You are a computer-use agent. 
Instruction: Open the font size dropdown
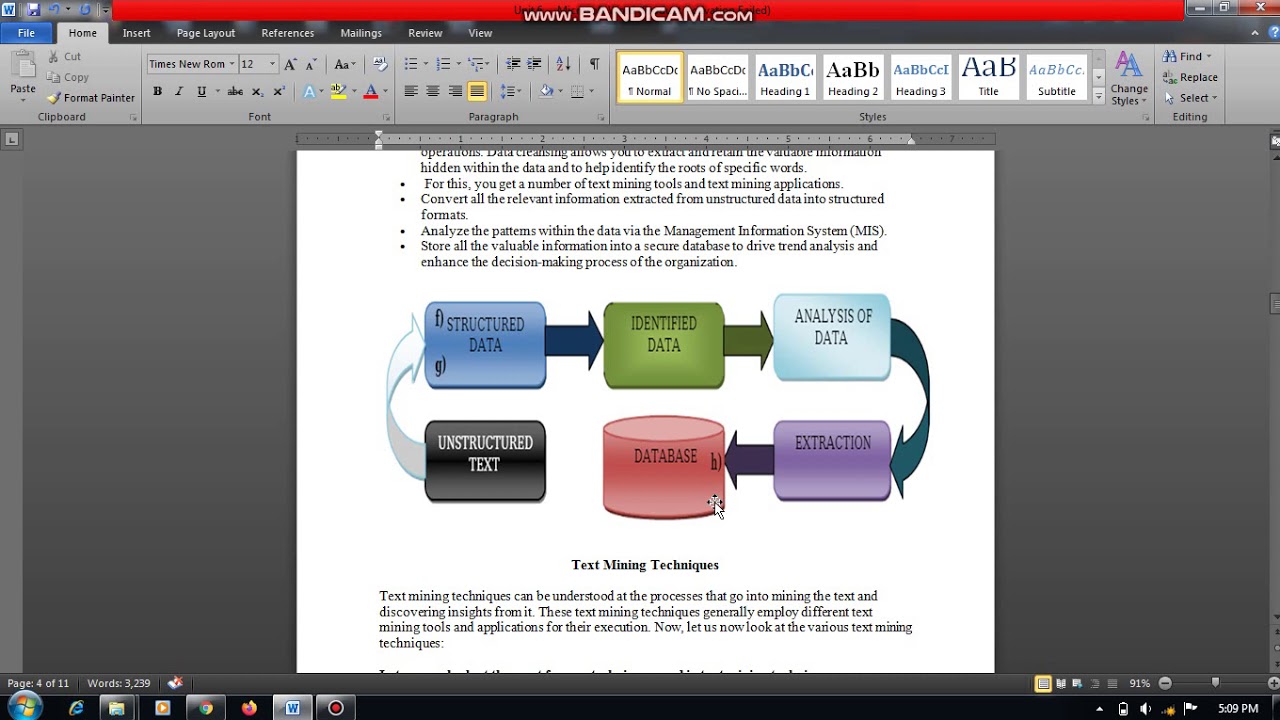[272, 64]
